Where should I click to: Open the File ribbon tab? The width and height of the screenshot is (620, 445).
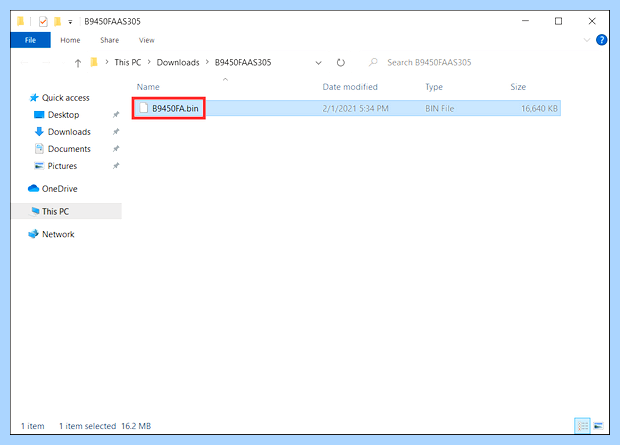30,40
